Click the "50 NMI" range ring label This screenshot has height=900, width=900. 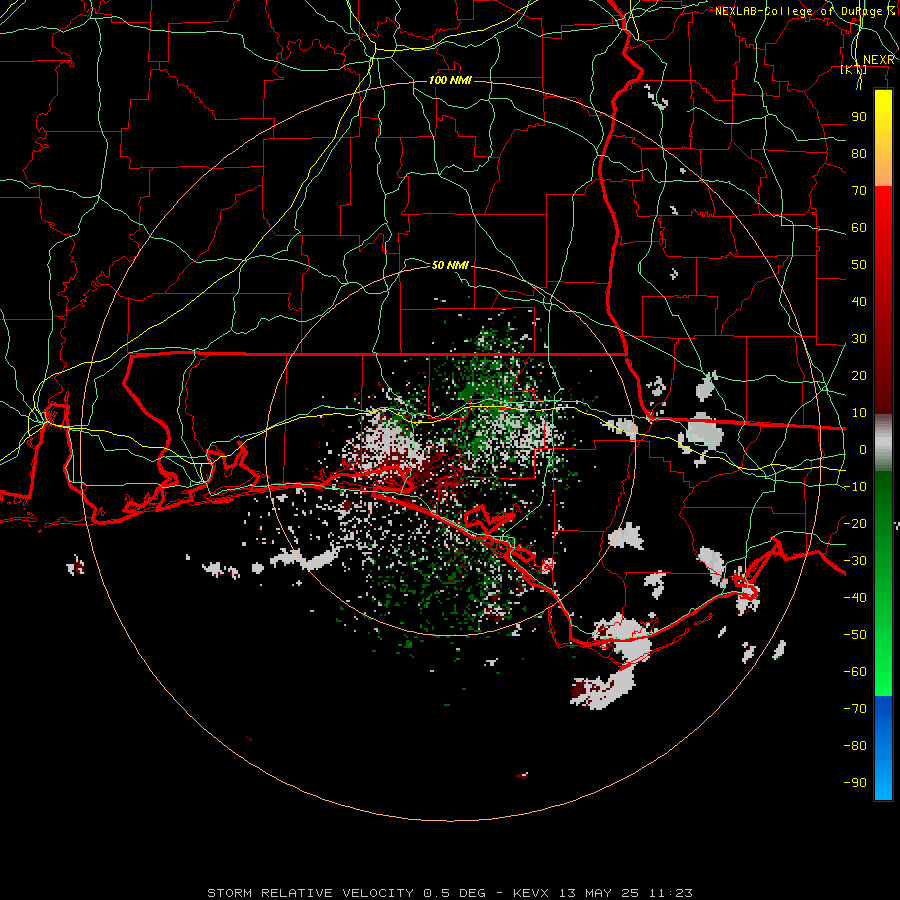pos(450,265)
